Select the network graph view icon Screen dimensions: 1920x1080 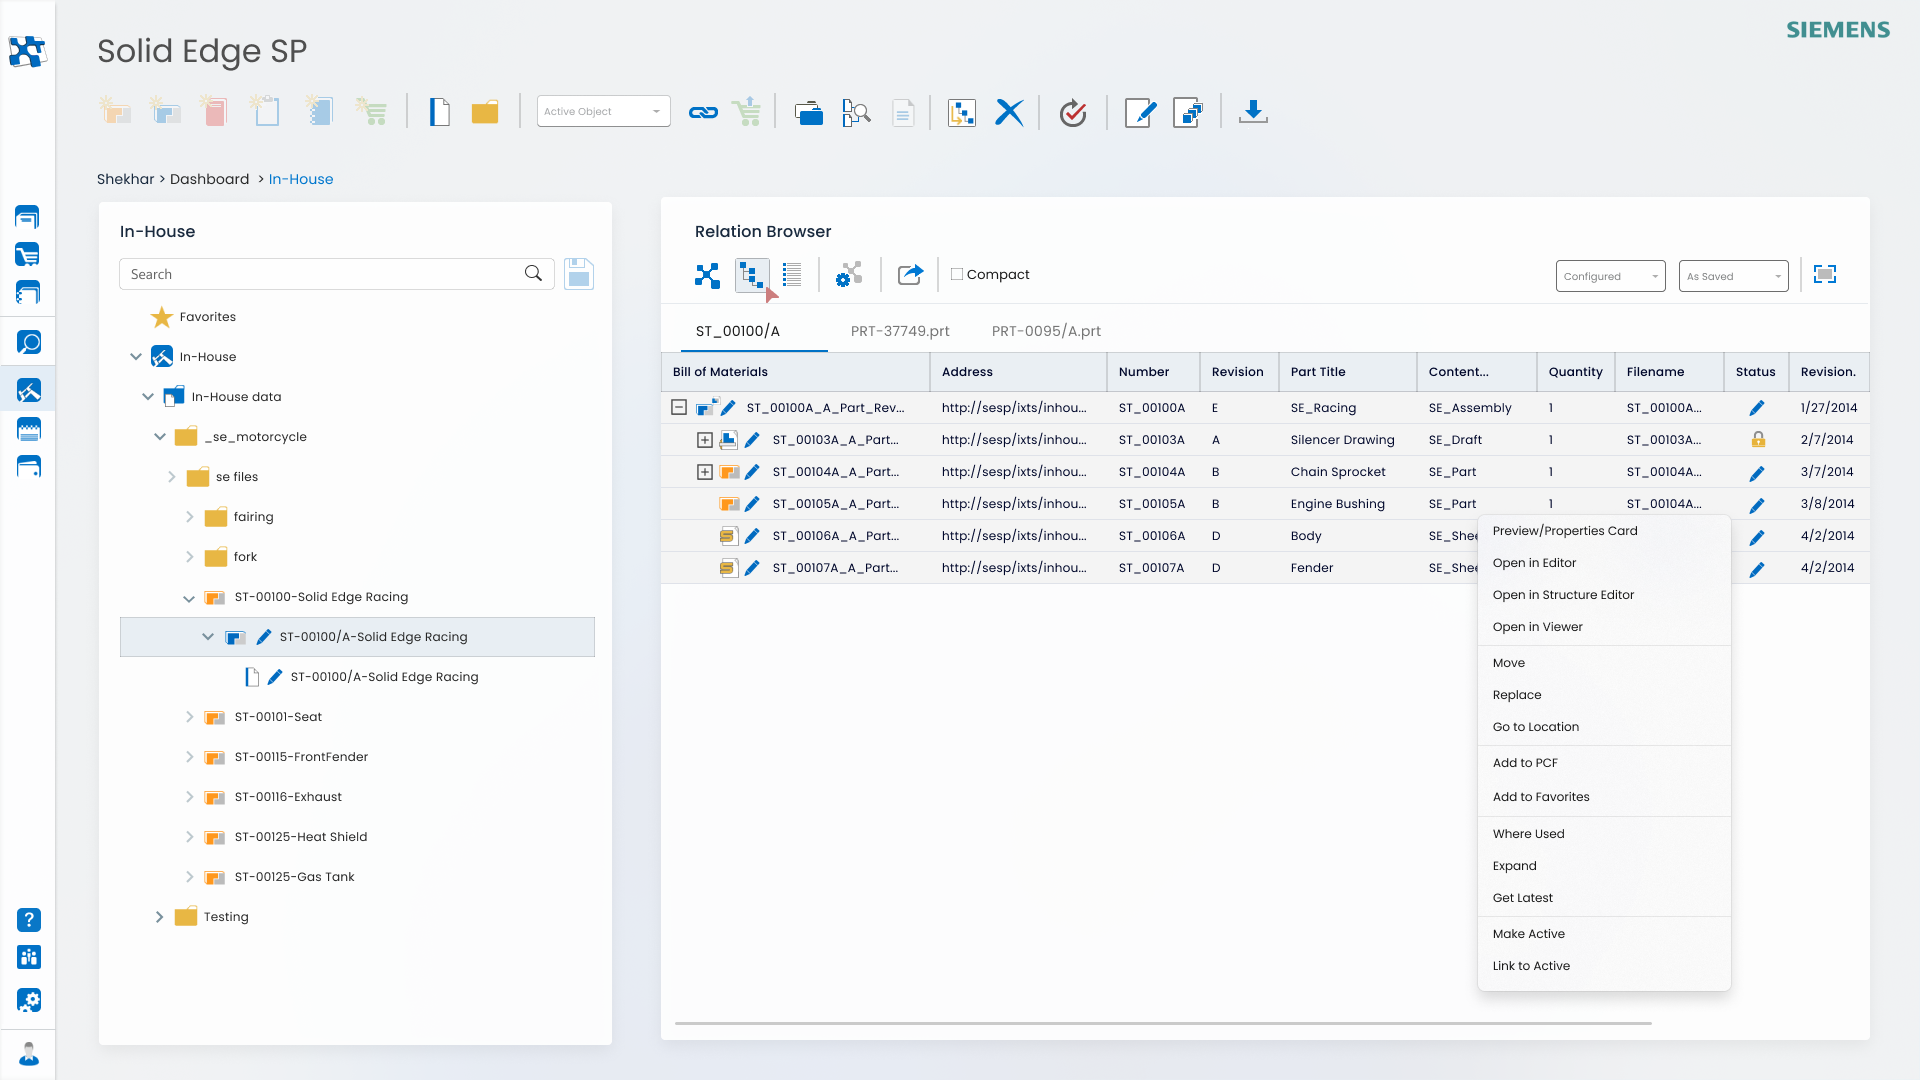tap(707, 275)
